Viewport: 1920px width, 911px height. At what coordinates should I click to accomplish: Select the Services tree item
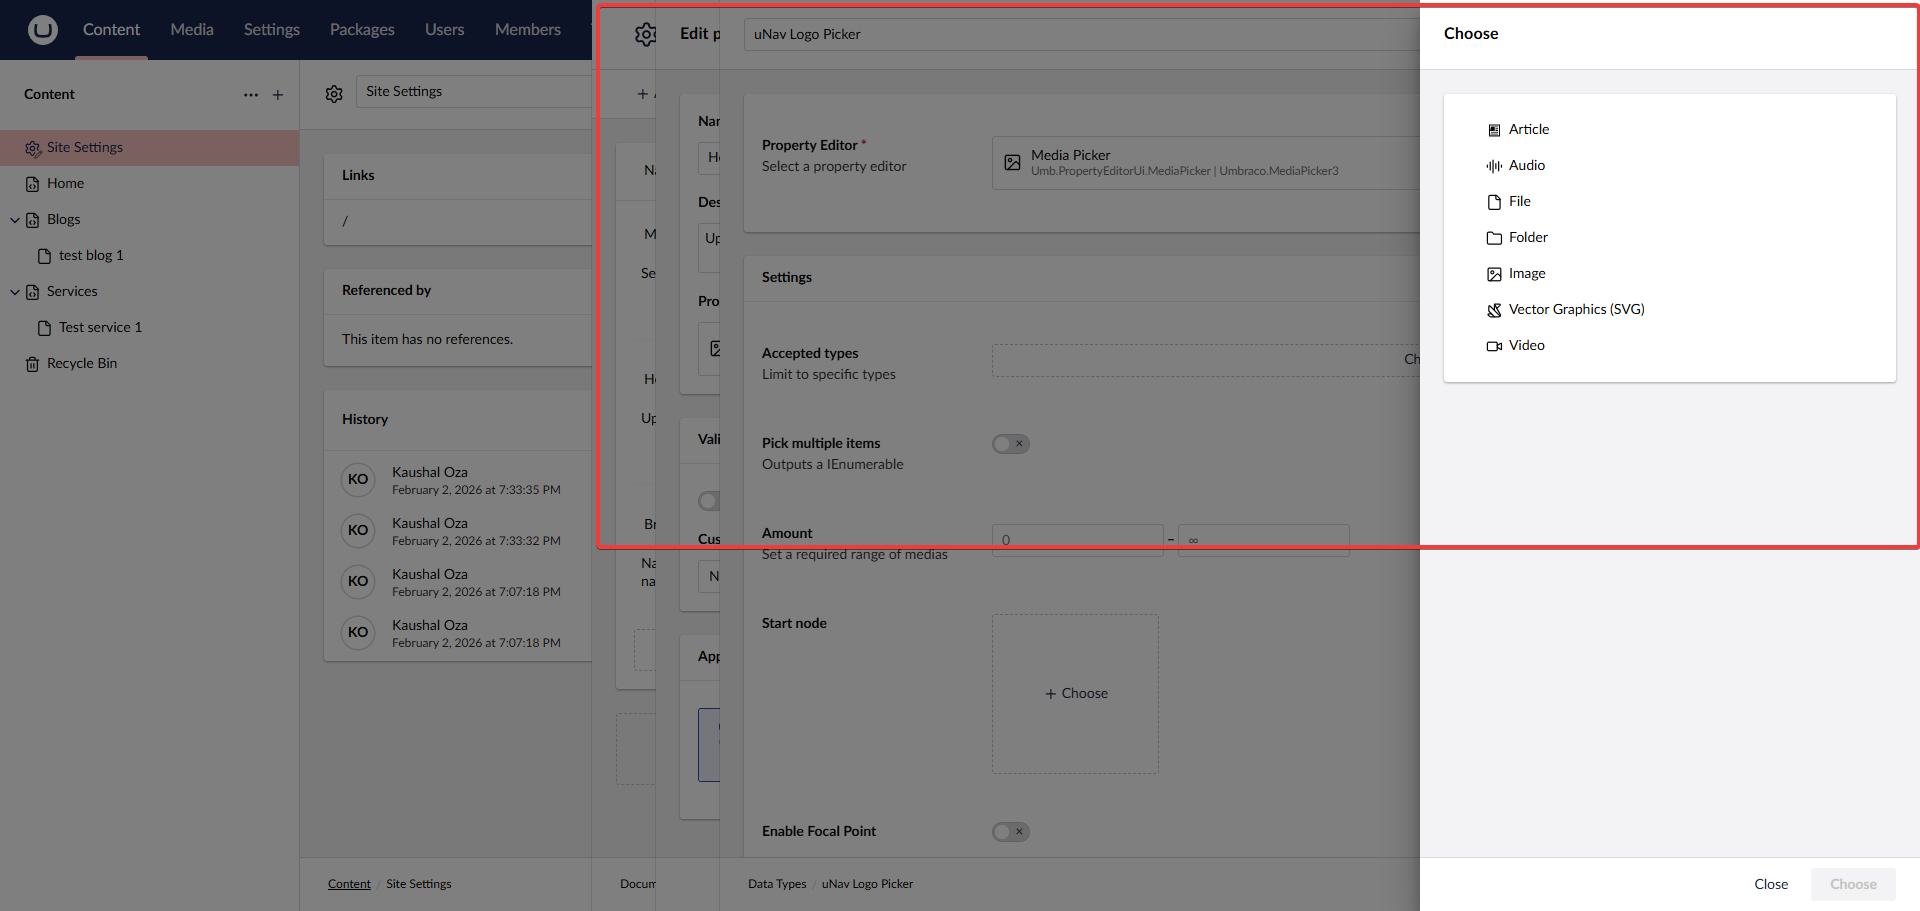click(72, 292)
